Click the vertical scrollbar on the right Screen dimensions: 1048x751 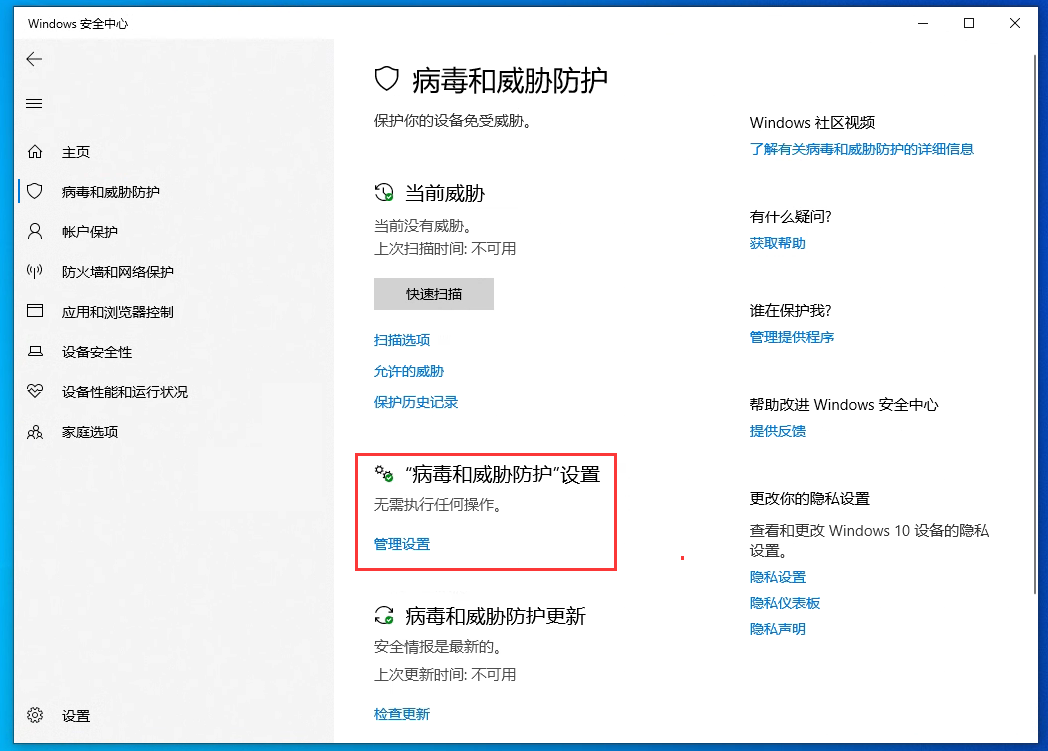click(1035, 324)
